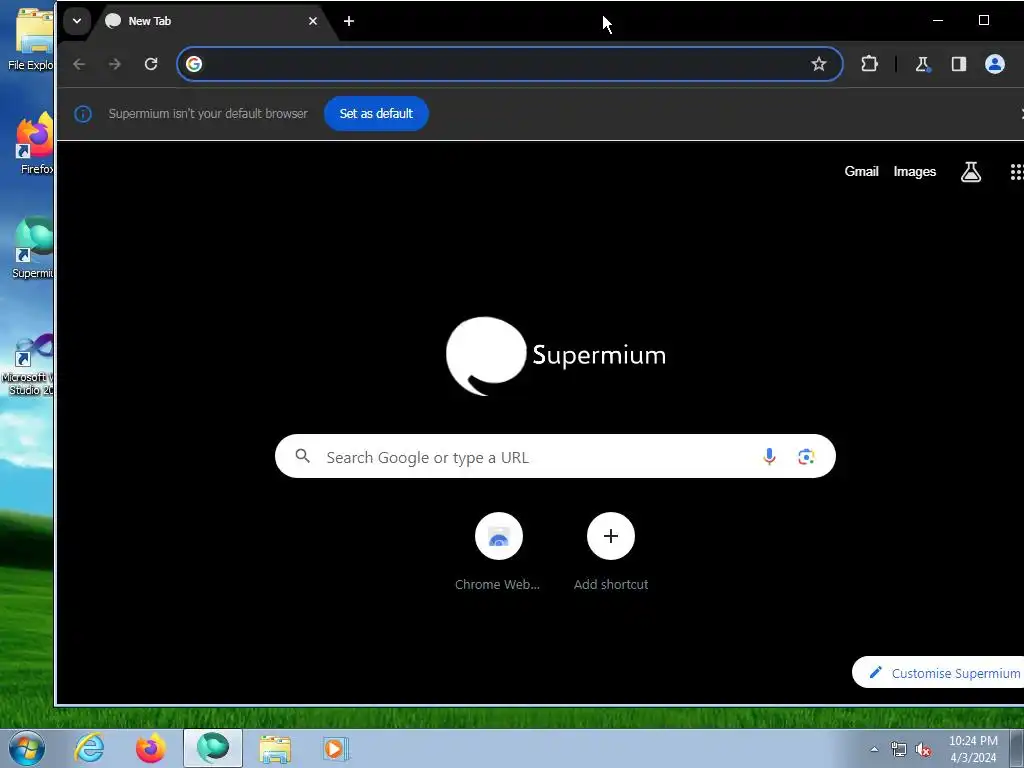Click the magnifier icon in search box
1024x768 pixels.
pos(302,456)
